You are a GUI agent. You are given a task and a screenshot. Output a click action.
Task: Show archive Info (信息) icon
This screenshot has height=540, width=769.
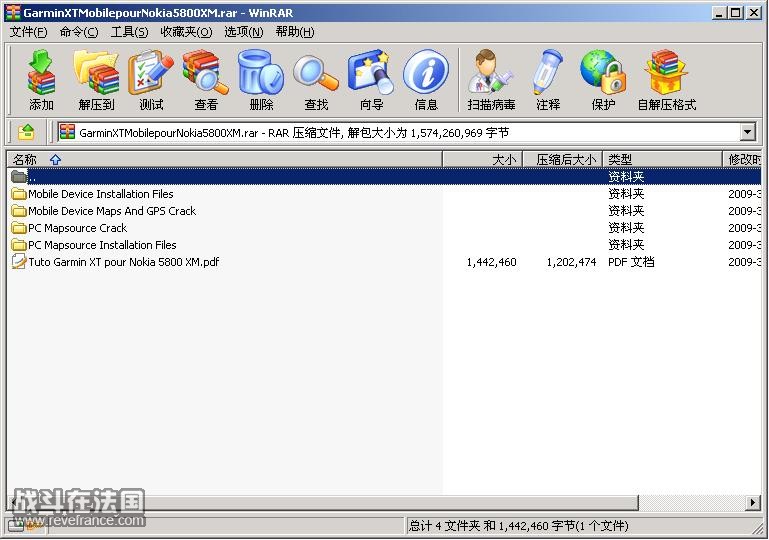point(426,80)
